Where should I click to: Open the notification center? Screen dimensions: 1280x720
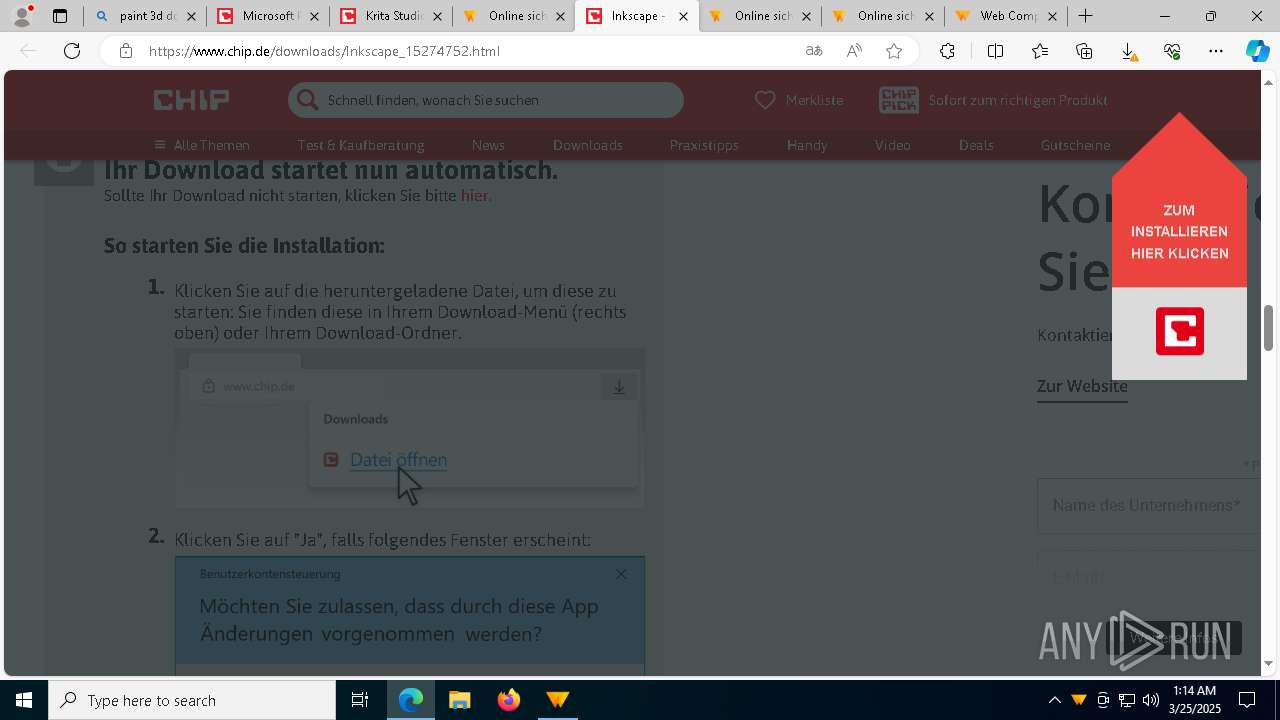point(1247,700)
